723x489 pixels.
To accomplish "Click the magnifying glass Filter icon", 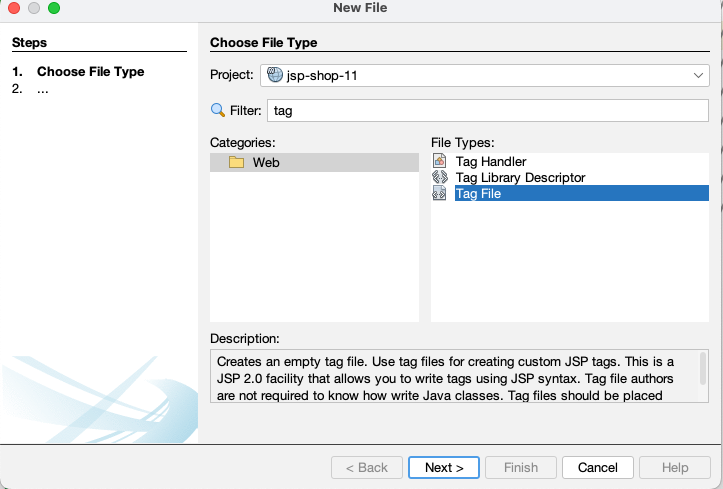I will (218, 111).
